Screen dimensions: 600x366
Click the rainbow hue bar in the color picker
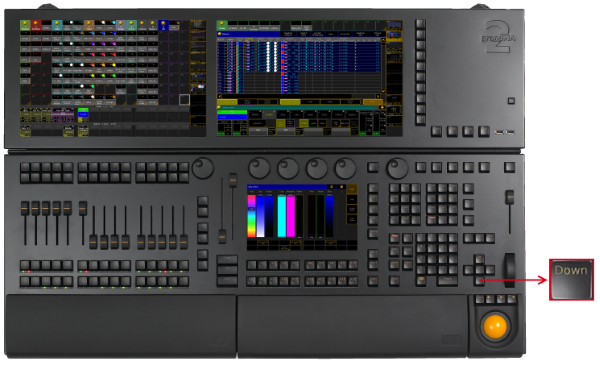pos(251,216)
